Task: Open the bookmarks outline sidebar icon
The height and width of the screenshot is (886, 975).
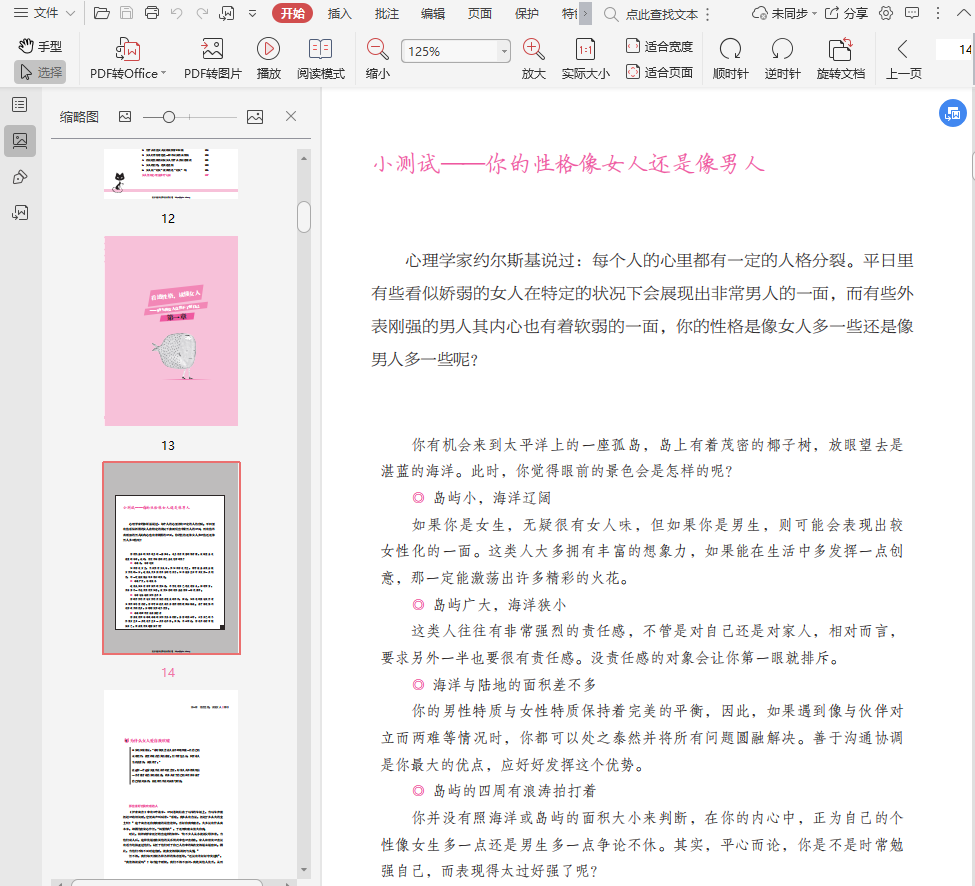Action: 20,104
